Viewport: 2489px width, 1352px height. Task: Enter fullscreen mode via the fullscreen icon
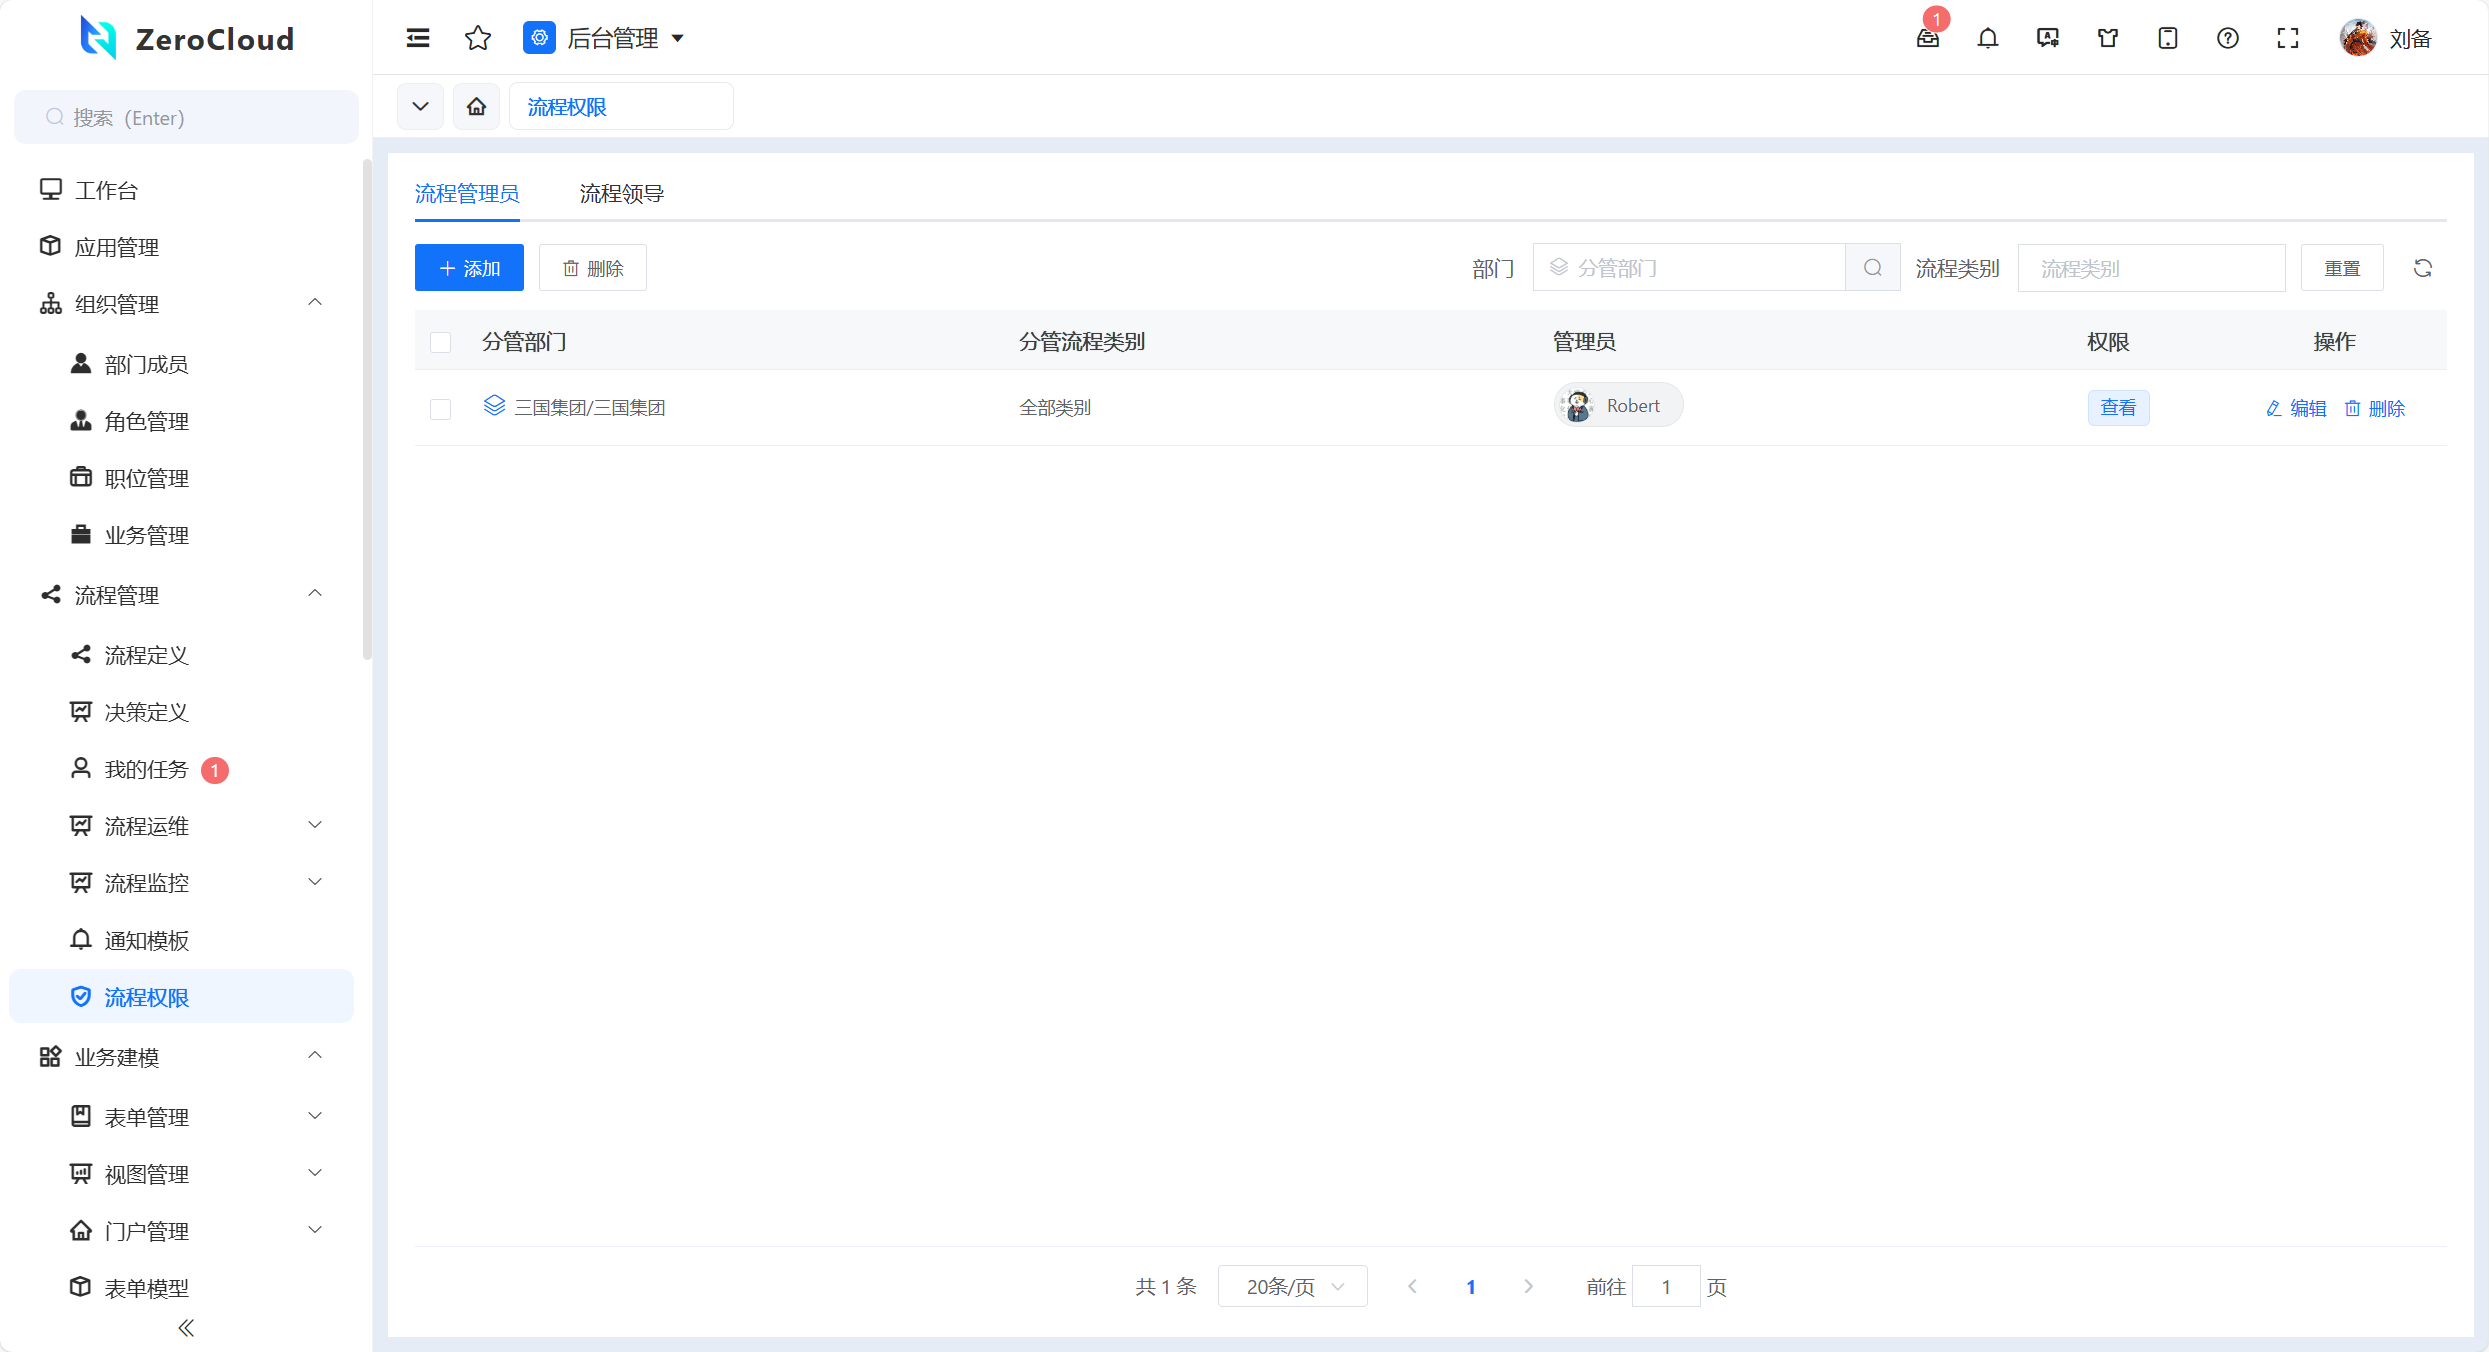[2288, 38]
